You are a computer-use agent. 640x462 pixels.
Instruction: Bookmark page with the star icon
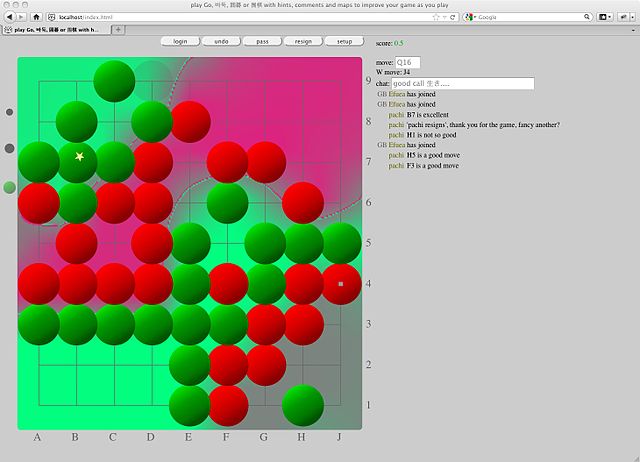(x=436, y=17)
